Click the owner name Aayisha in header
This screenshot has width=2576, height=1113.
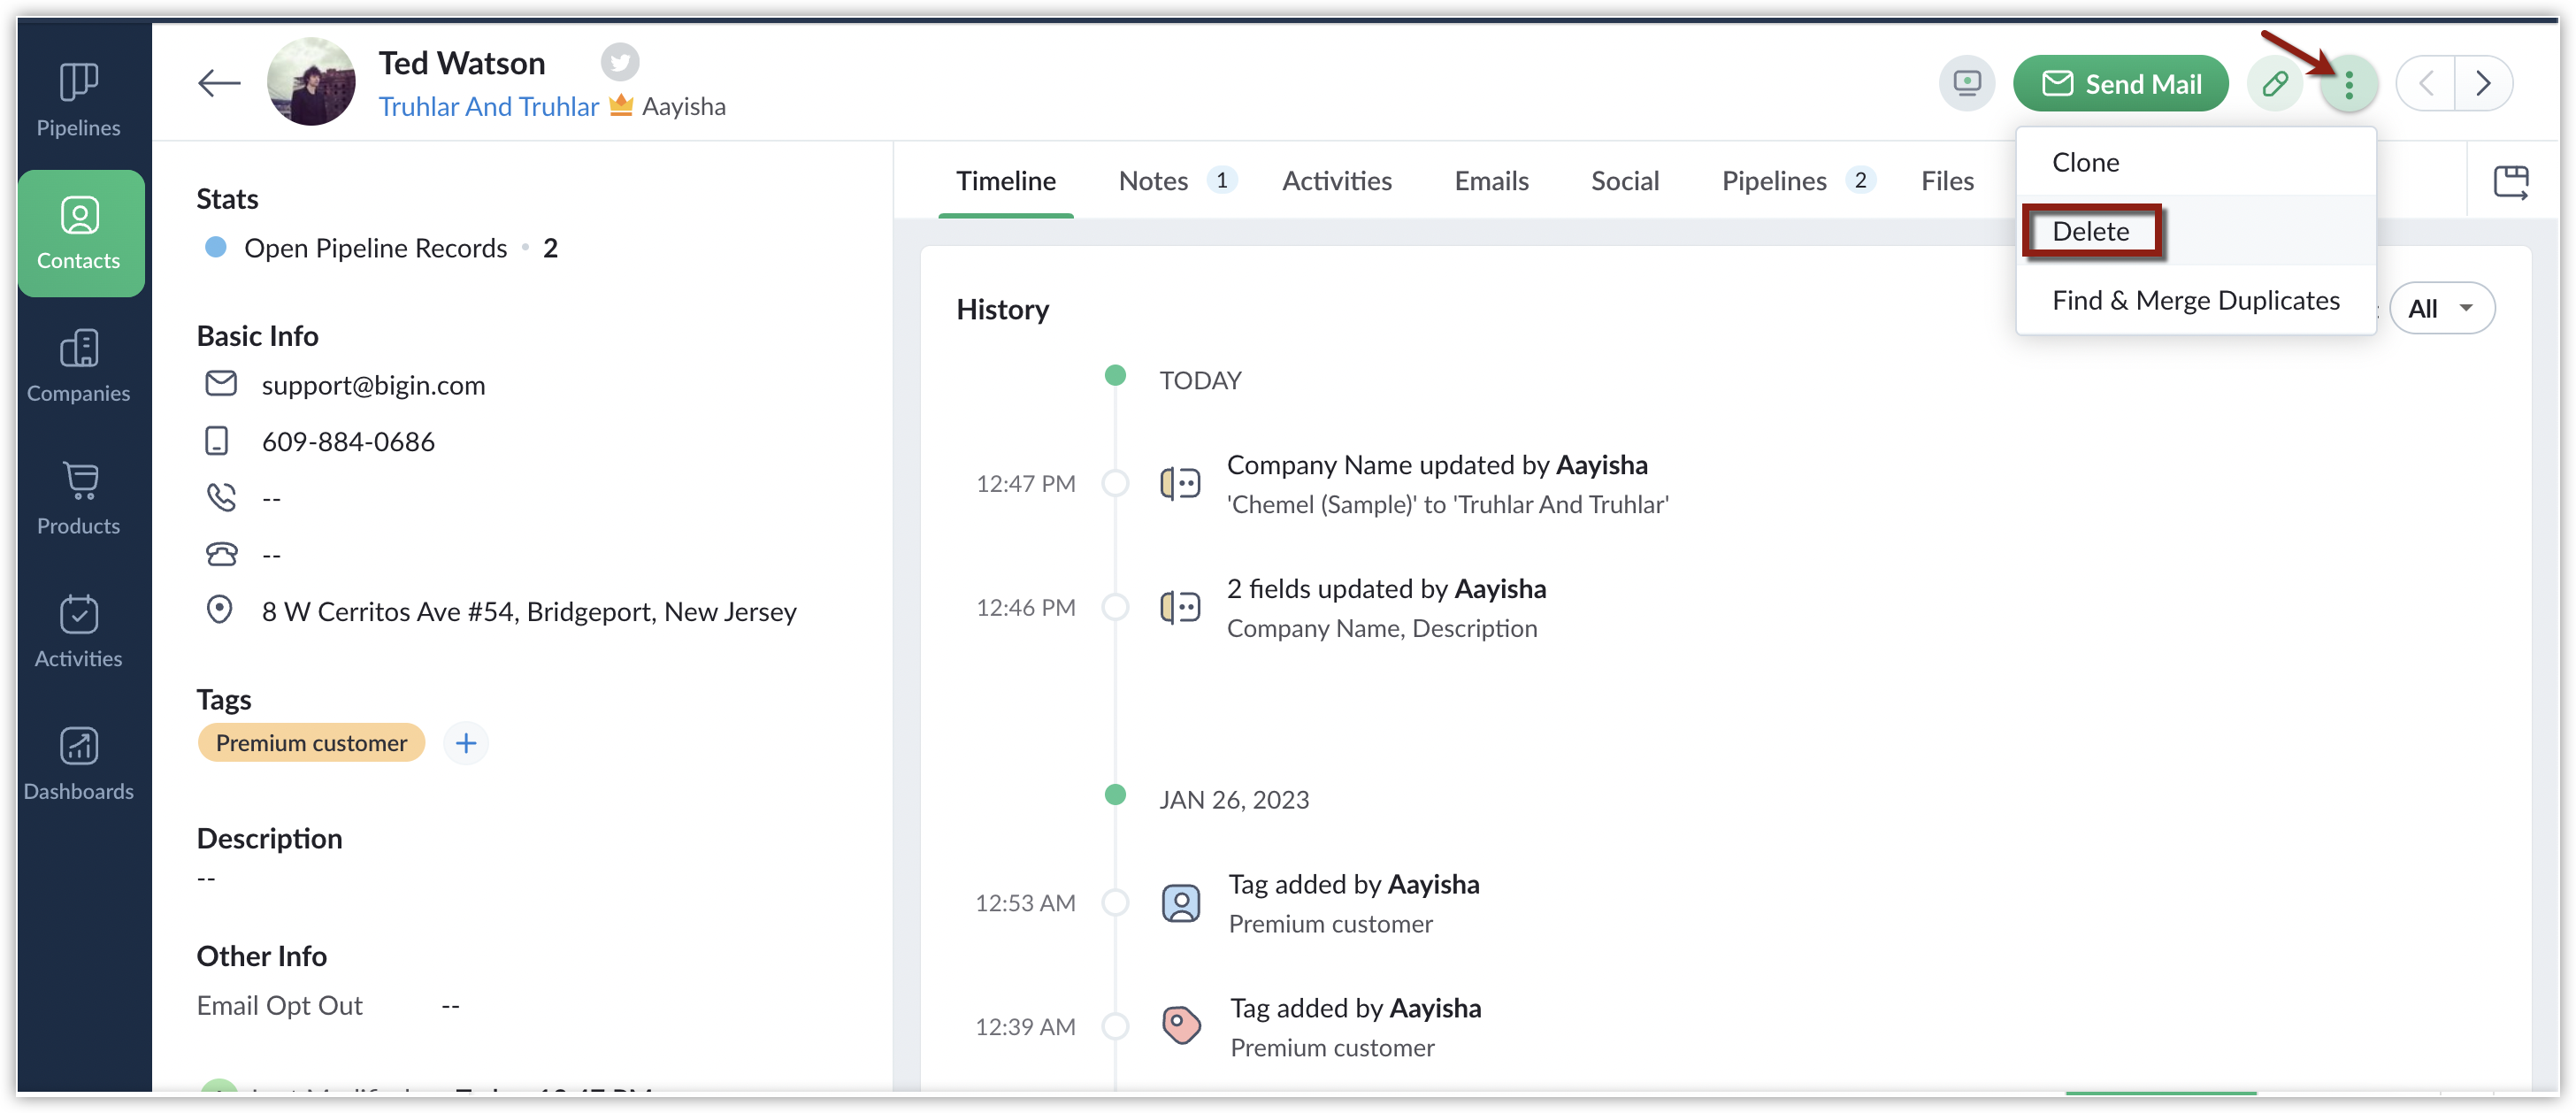tap(684, 106)
